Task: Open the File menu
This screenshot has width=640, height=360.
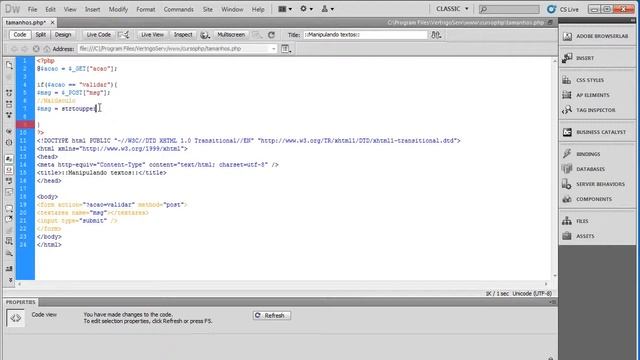Action: coord(32,9)
